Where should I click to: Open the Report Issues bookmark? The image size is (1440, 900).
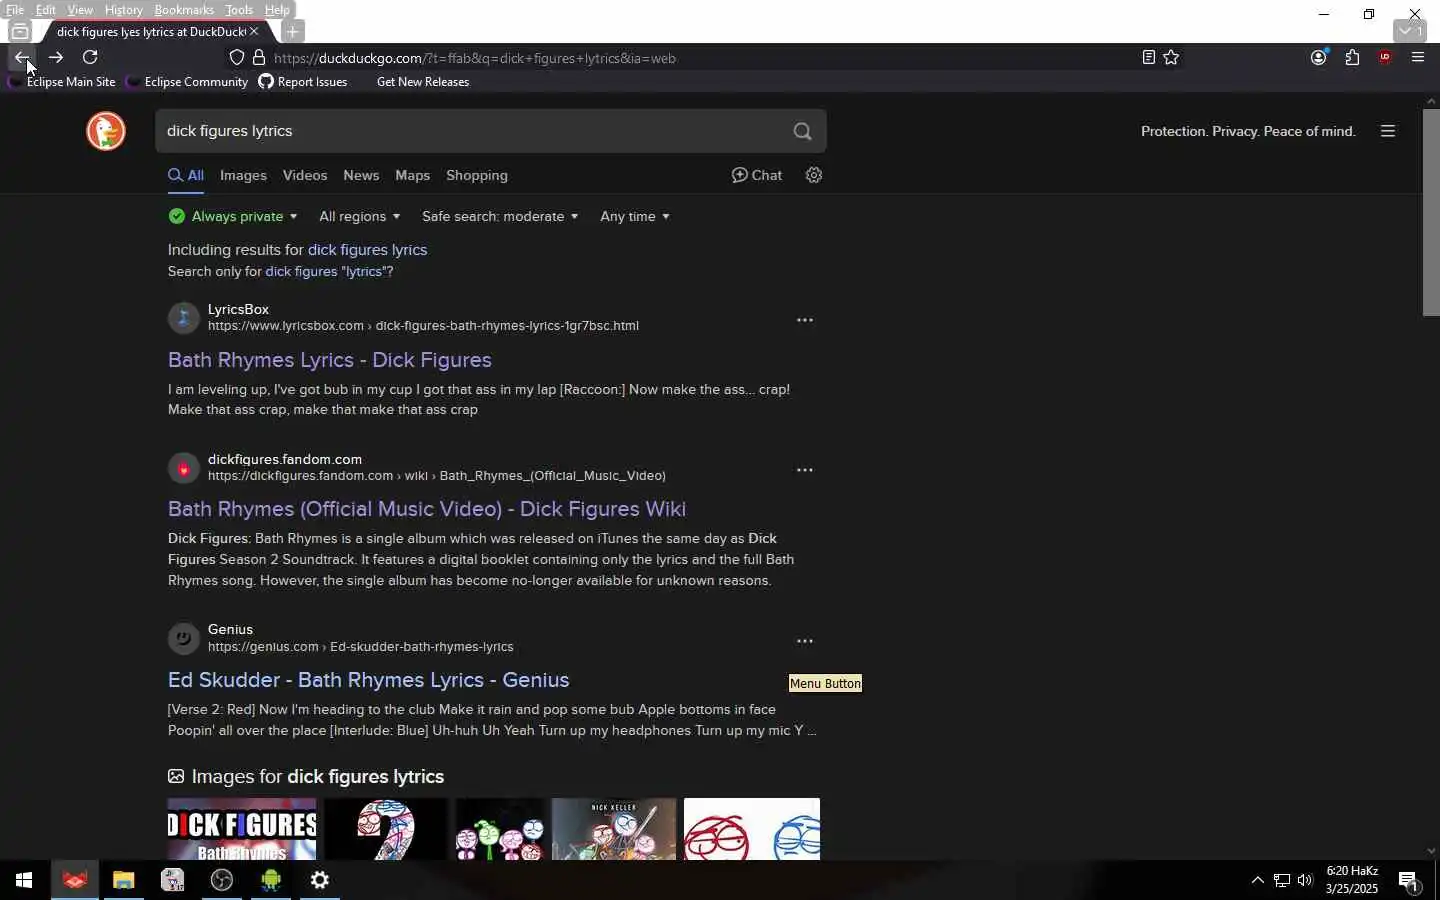[303, 82]
